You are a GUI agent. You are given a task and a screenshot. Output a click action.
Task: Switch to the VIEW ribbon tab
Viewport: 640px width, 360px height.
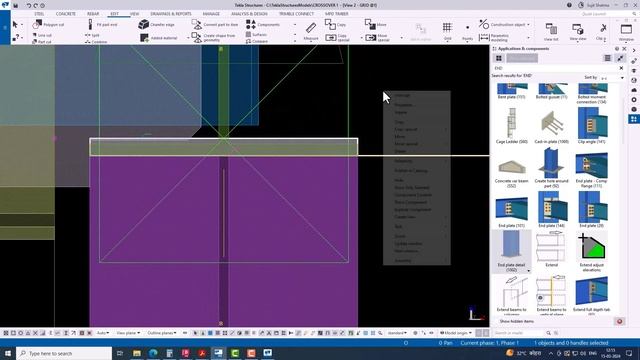coord(134,14)
